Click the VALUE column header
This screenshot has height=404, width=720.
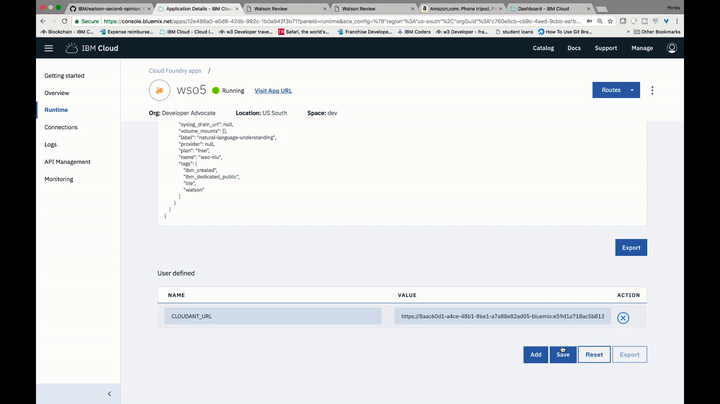407,295
